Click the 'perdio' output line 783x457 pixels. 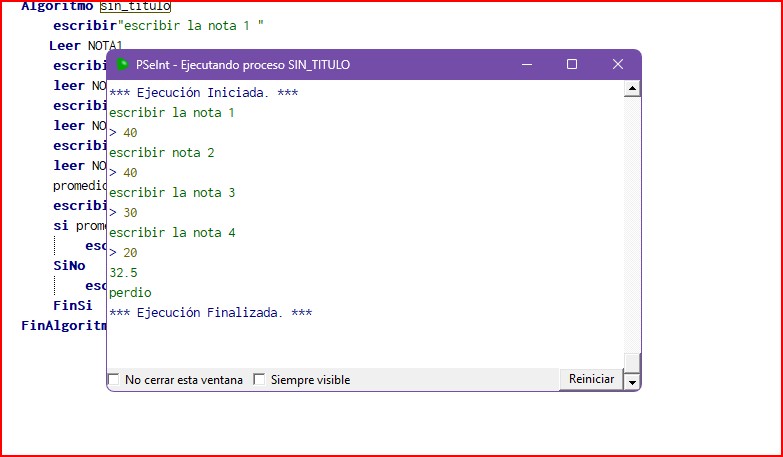click(x=129, y=292)
